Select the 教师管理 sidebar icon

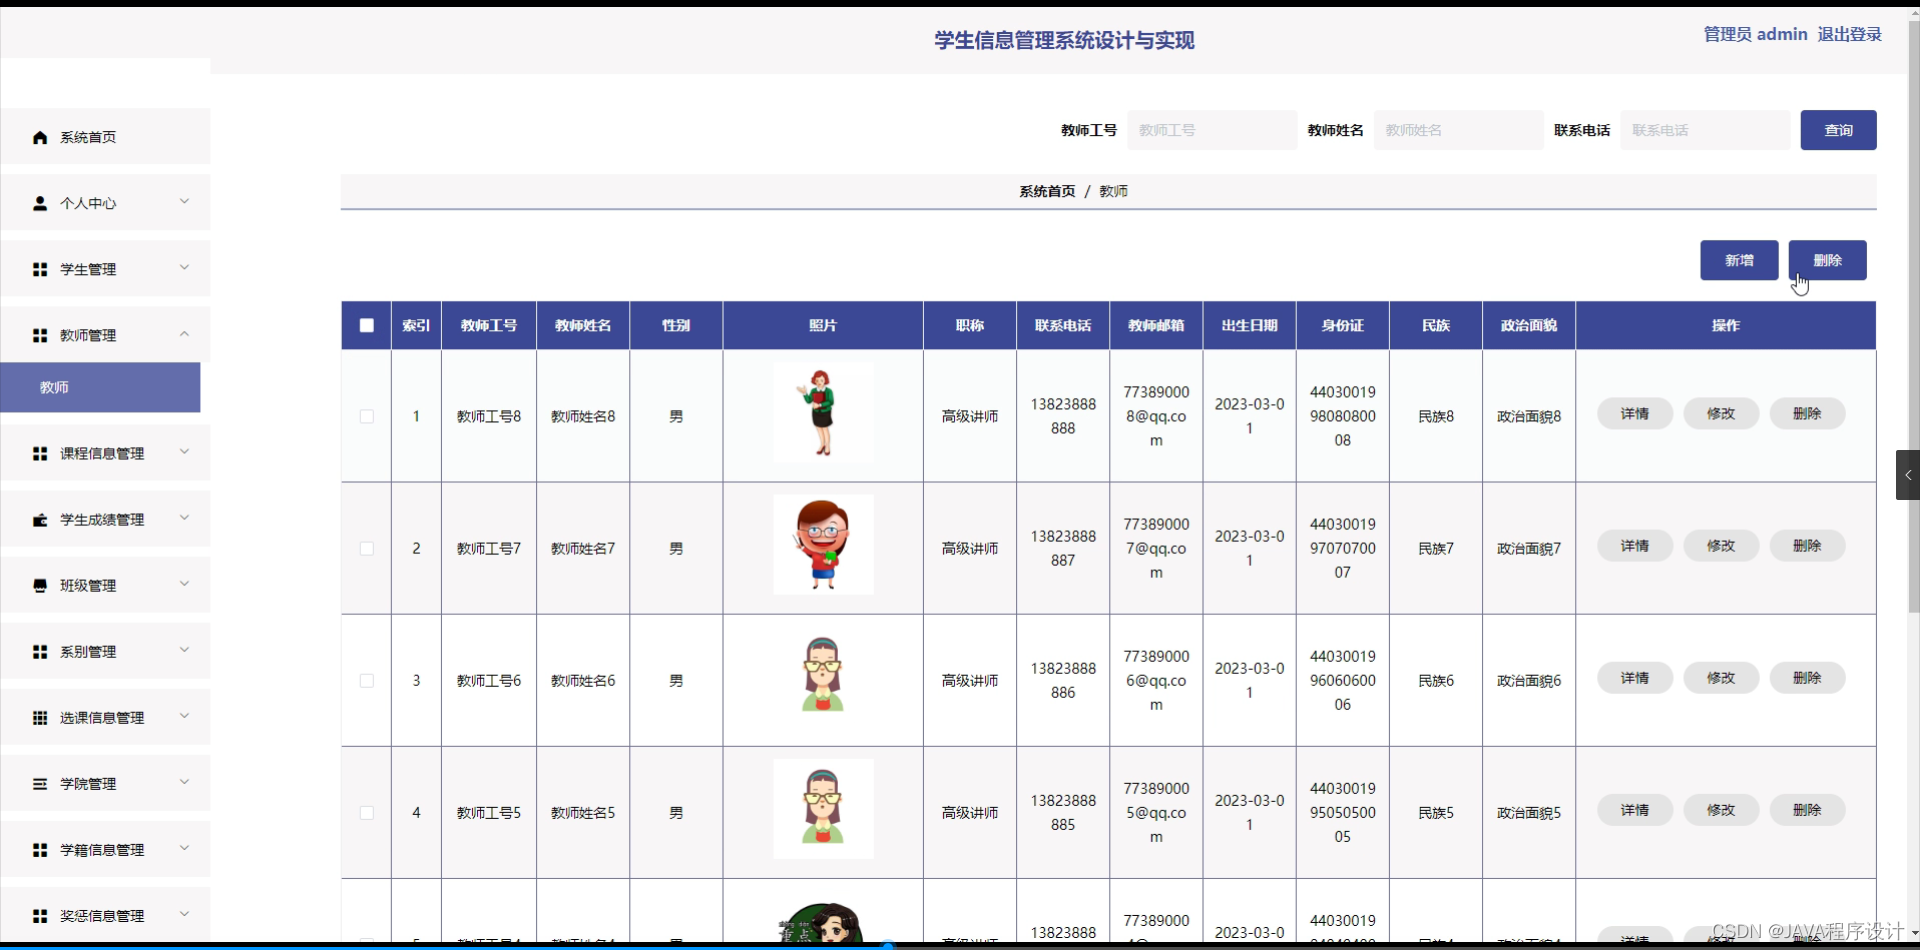[x=40, y=335]
